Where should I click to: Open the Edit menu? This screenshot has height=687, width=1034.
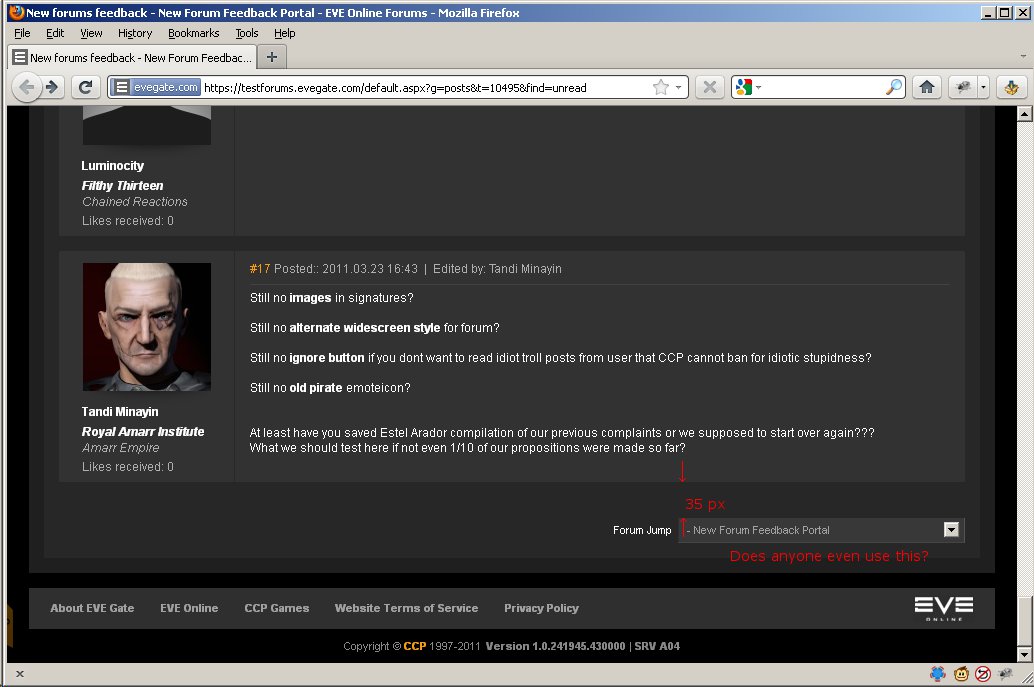(55, 33)
